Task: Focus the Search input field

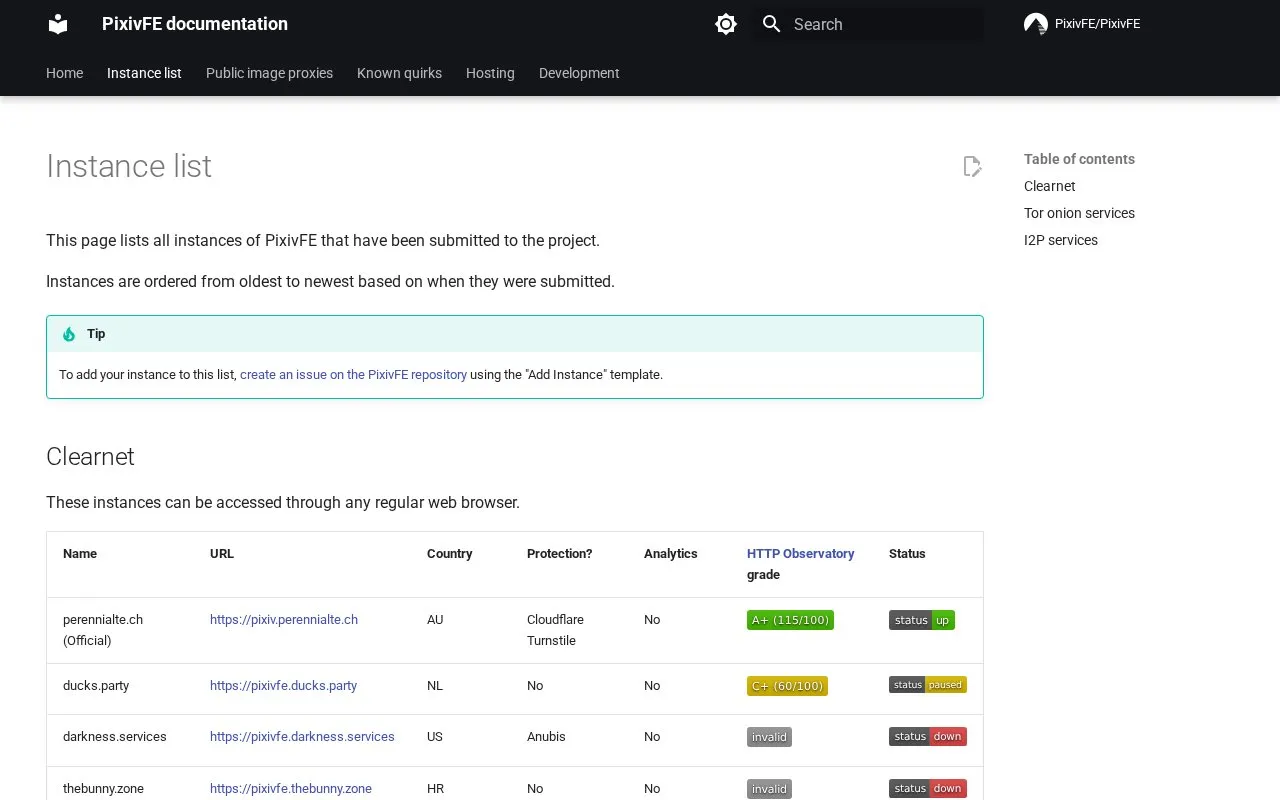Action: [868, 24]
